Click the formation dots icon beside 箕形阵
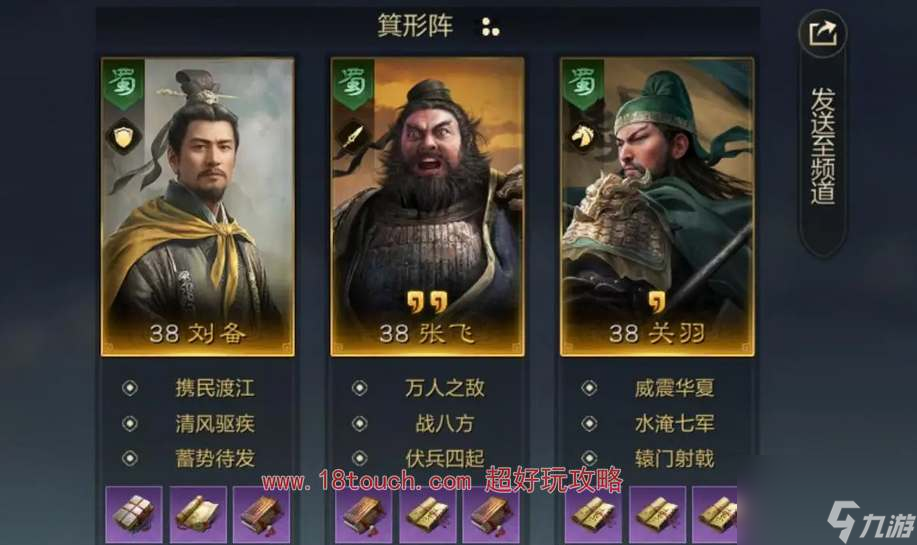The height and width of the screenshot is (545, 917). click(x=490, y=27)
